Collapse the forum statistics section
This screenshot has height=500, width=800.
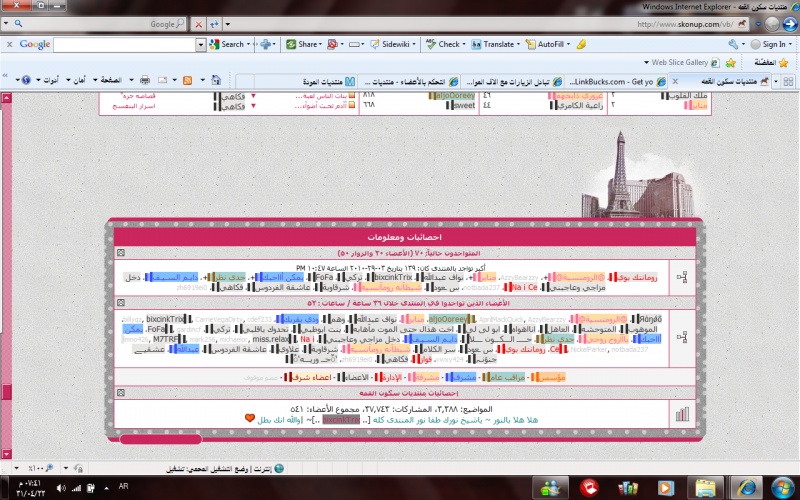tap(122, 393)
